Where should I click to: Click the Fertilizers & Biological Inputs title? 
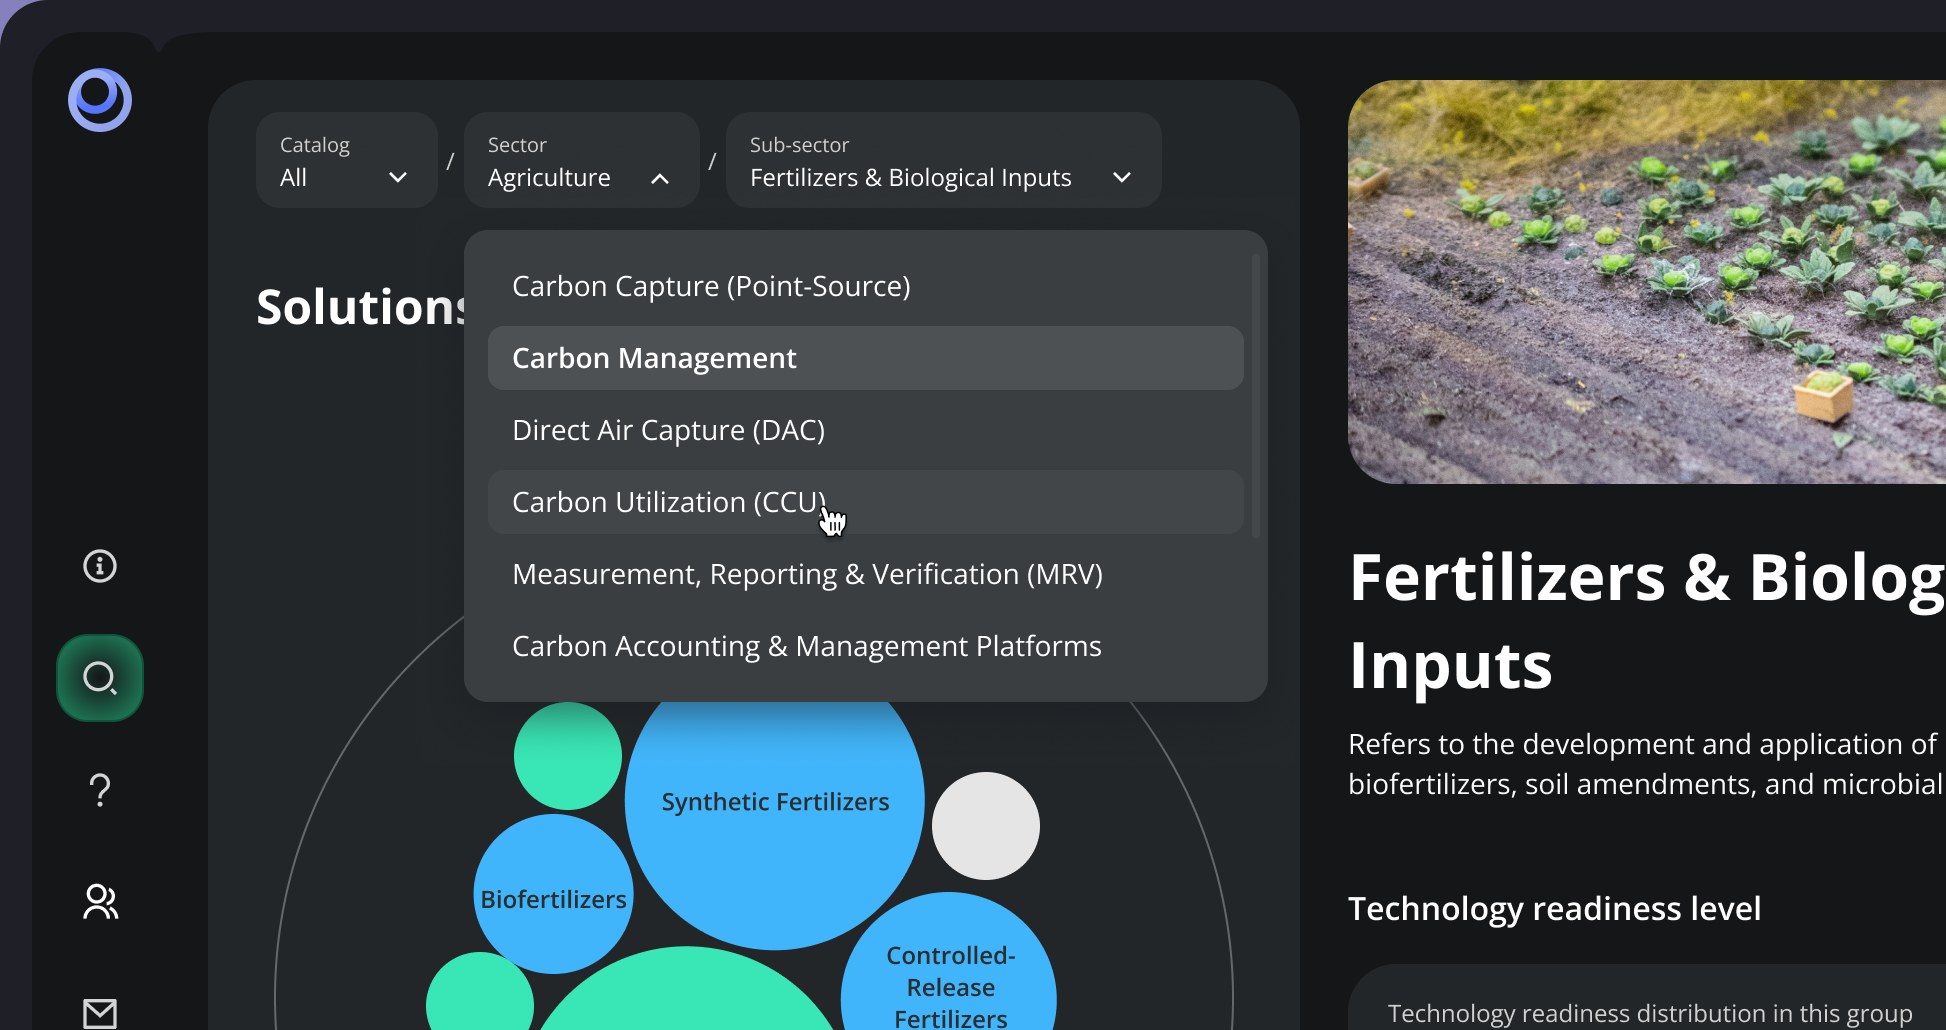(x=1647, y=621)
